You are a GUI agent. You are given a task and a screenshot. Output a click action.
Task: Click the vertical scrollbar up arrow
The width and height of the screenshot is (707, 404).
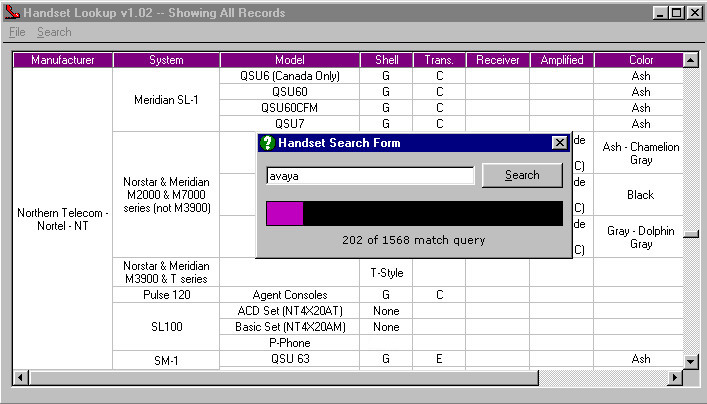click(691, 60)
